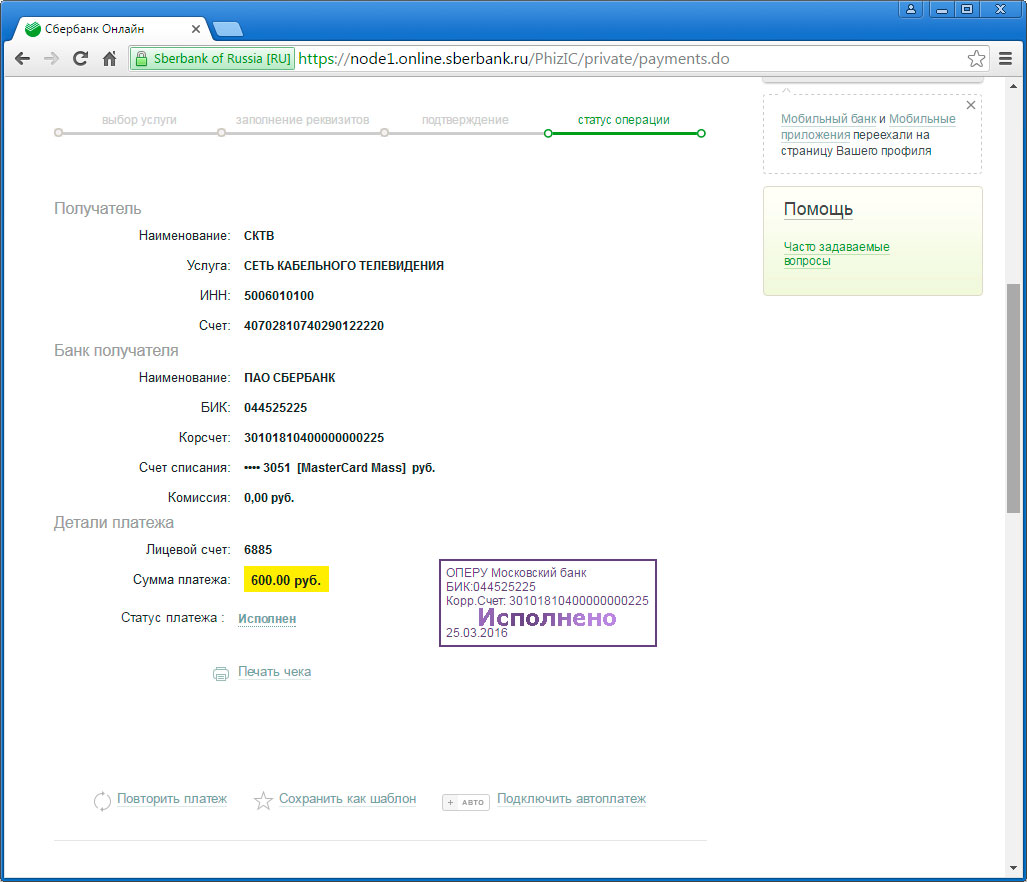The height and width of the screenshot is (882, 1027).
Task: Click the ИНН value 5006010100
Action: click(279, 296)
